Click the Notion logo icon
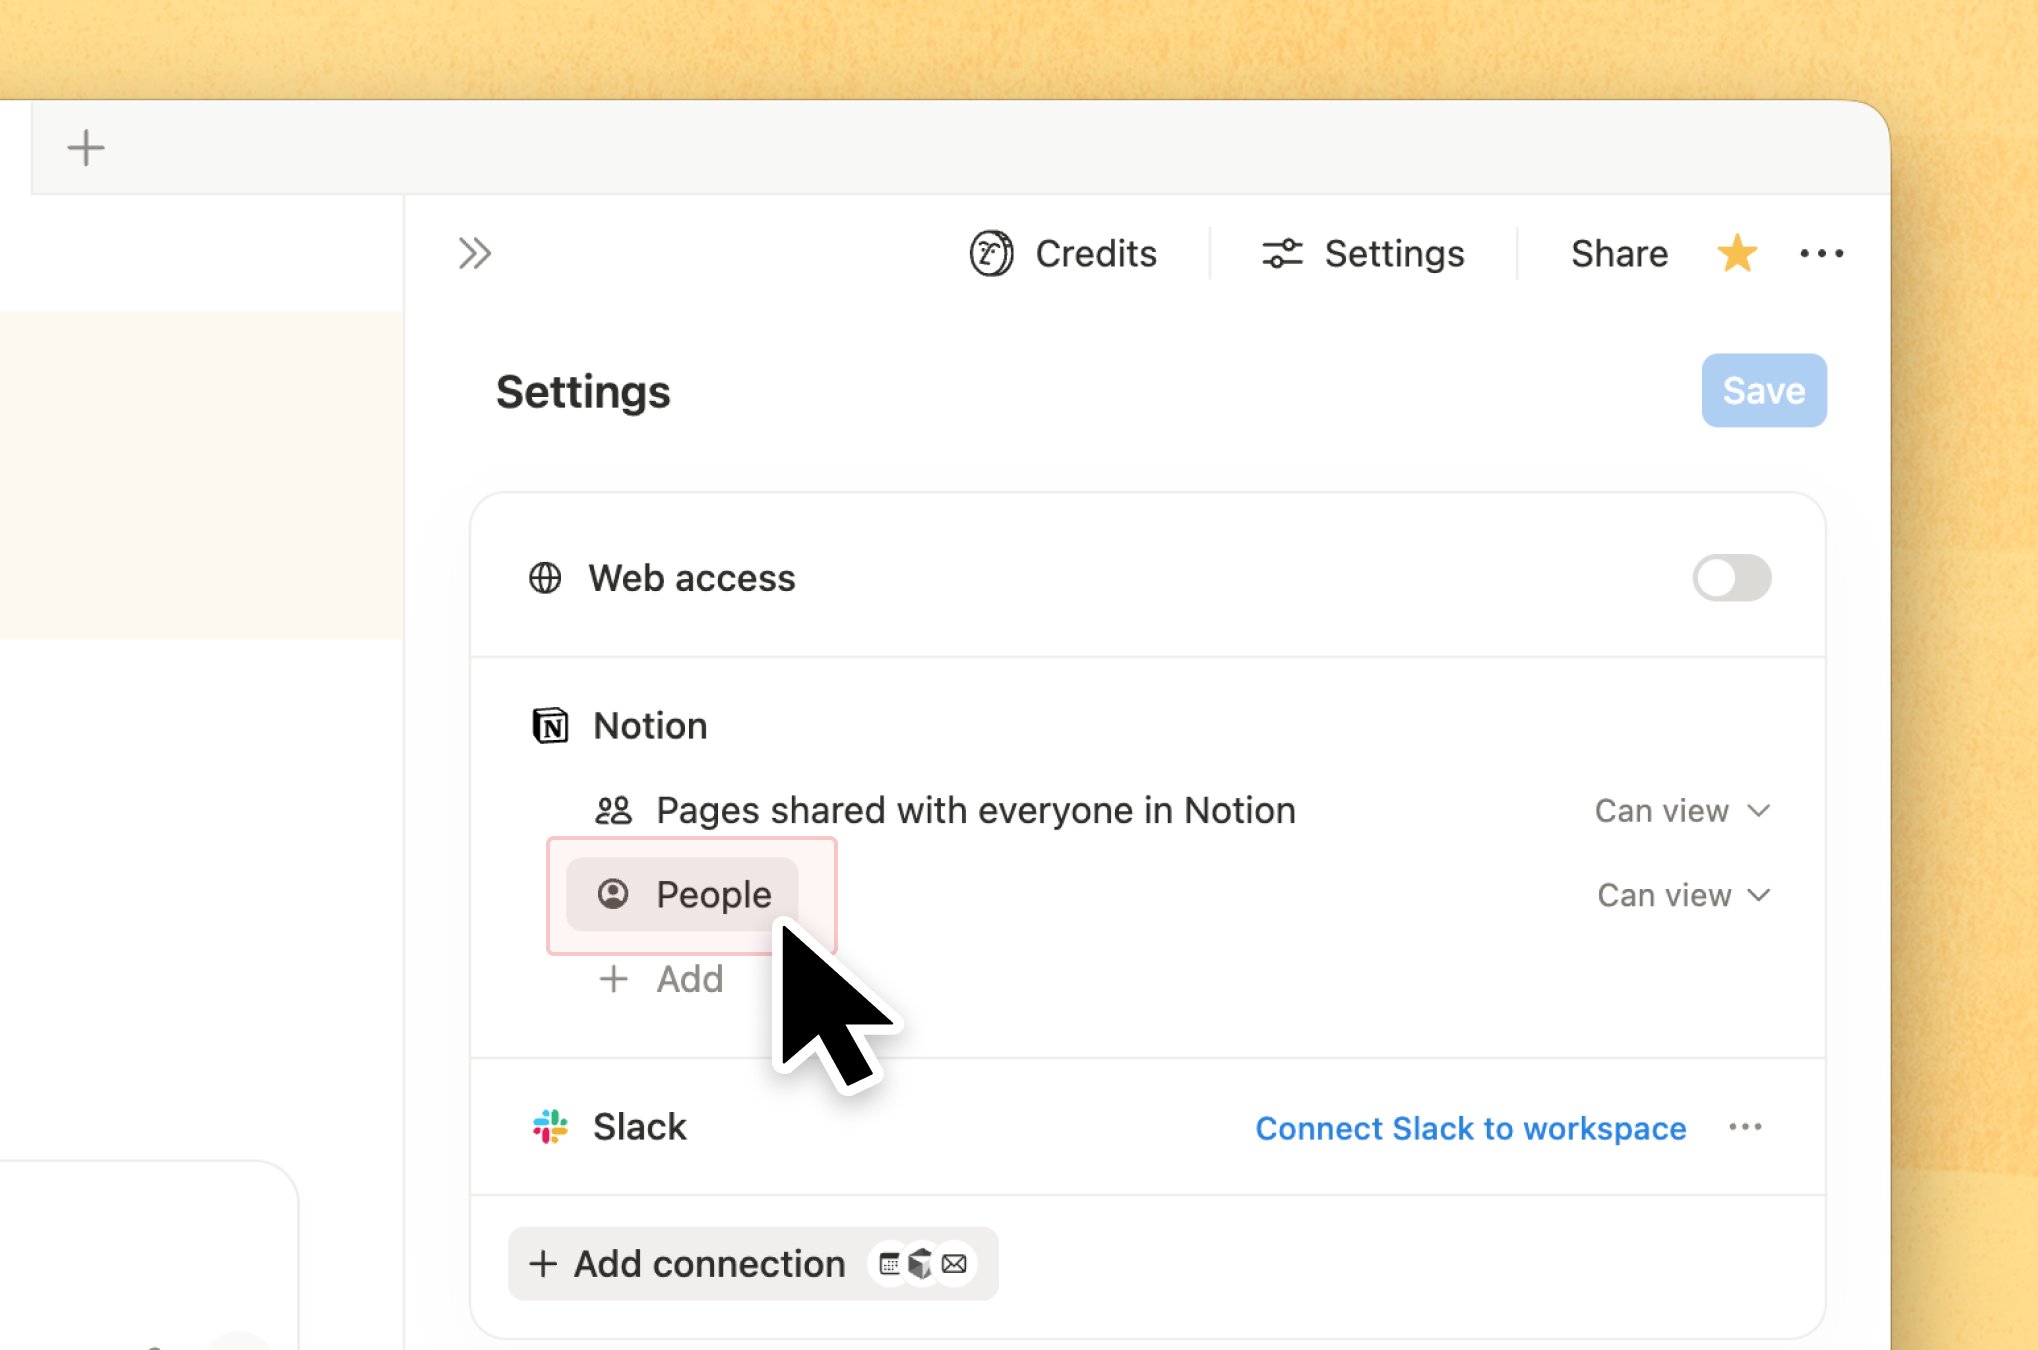This screenshot has height=1350, width=2038. (550, 726)
